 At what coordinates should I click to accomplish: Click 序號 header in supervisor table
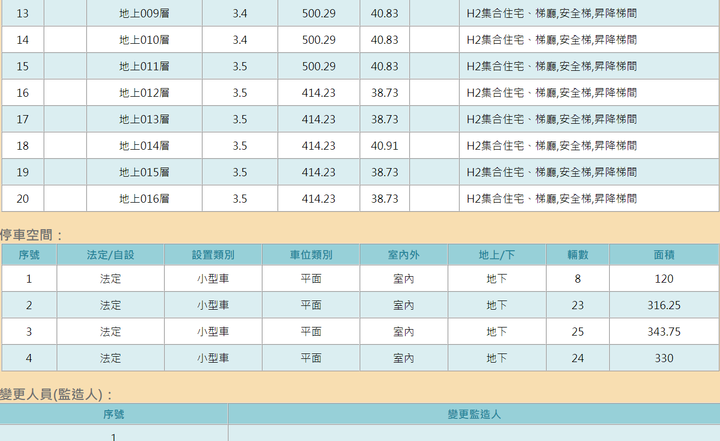(x=113, y=414)
